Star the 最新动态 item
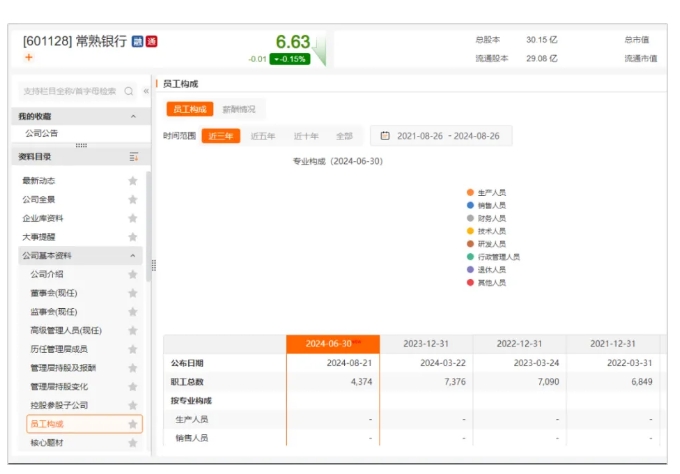The width and height of the screenshot is (680, 474). 133,181
